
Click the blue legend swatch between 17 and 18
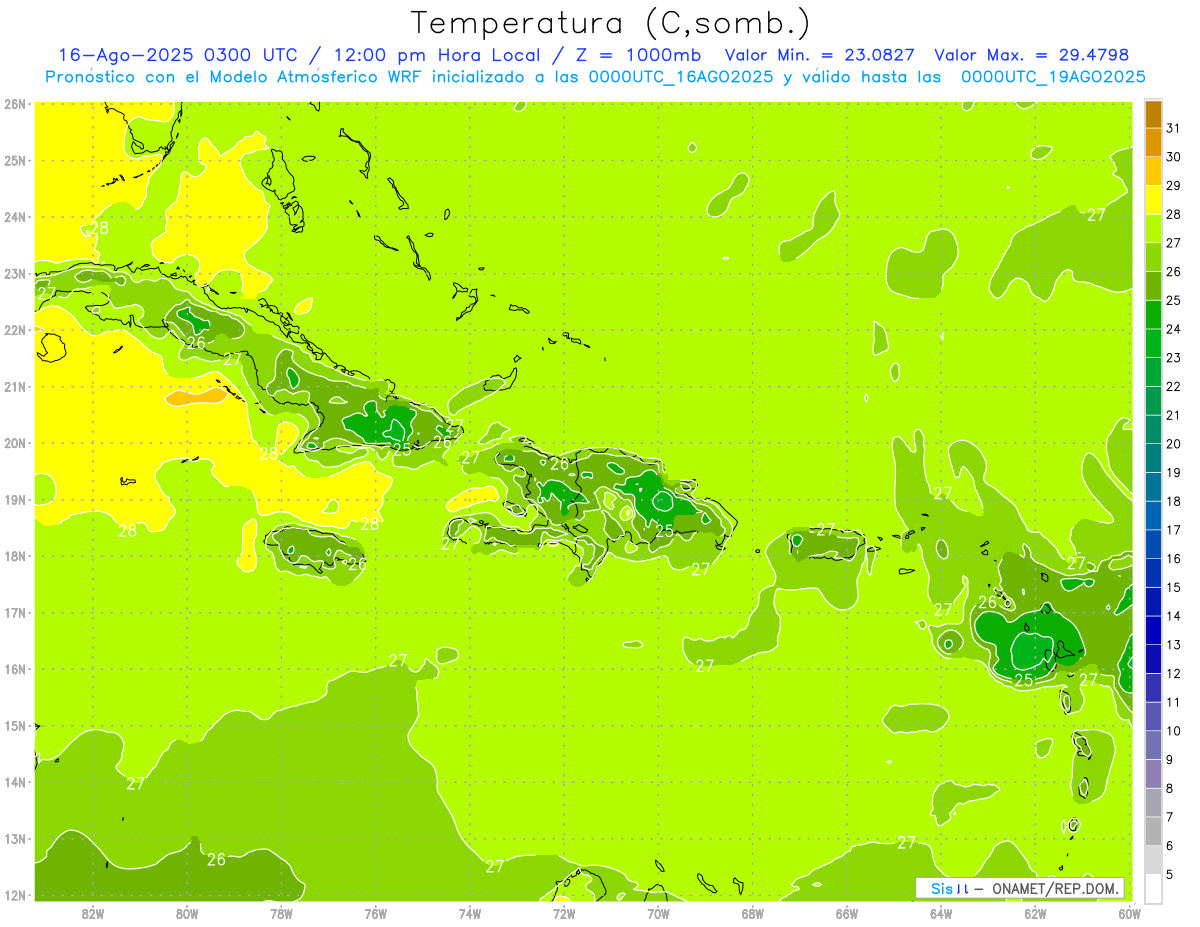pyautogui.click(x=1153, y=515)
